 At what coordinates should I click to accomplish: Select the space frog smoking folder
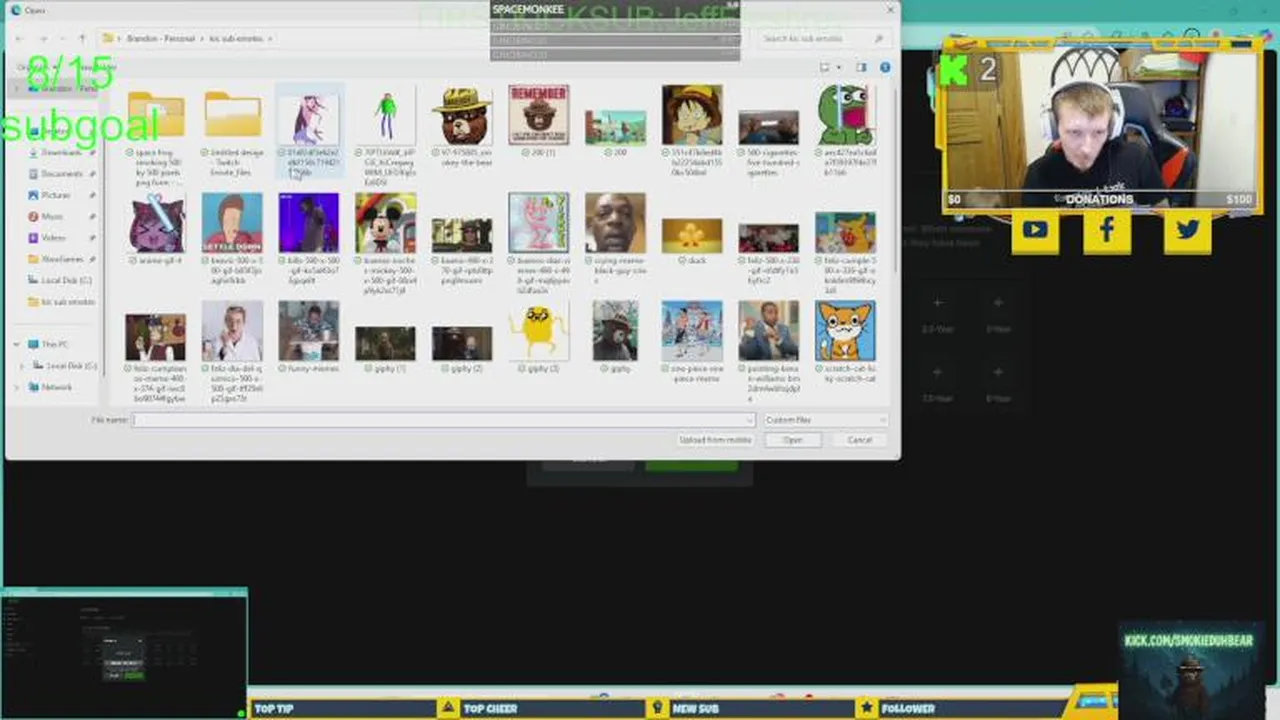[x=156, y=137]
